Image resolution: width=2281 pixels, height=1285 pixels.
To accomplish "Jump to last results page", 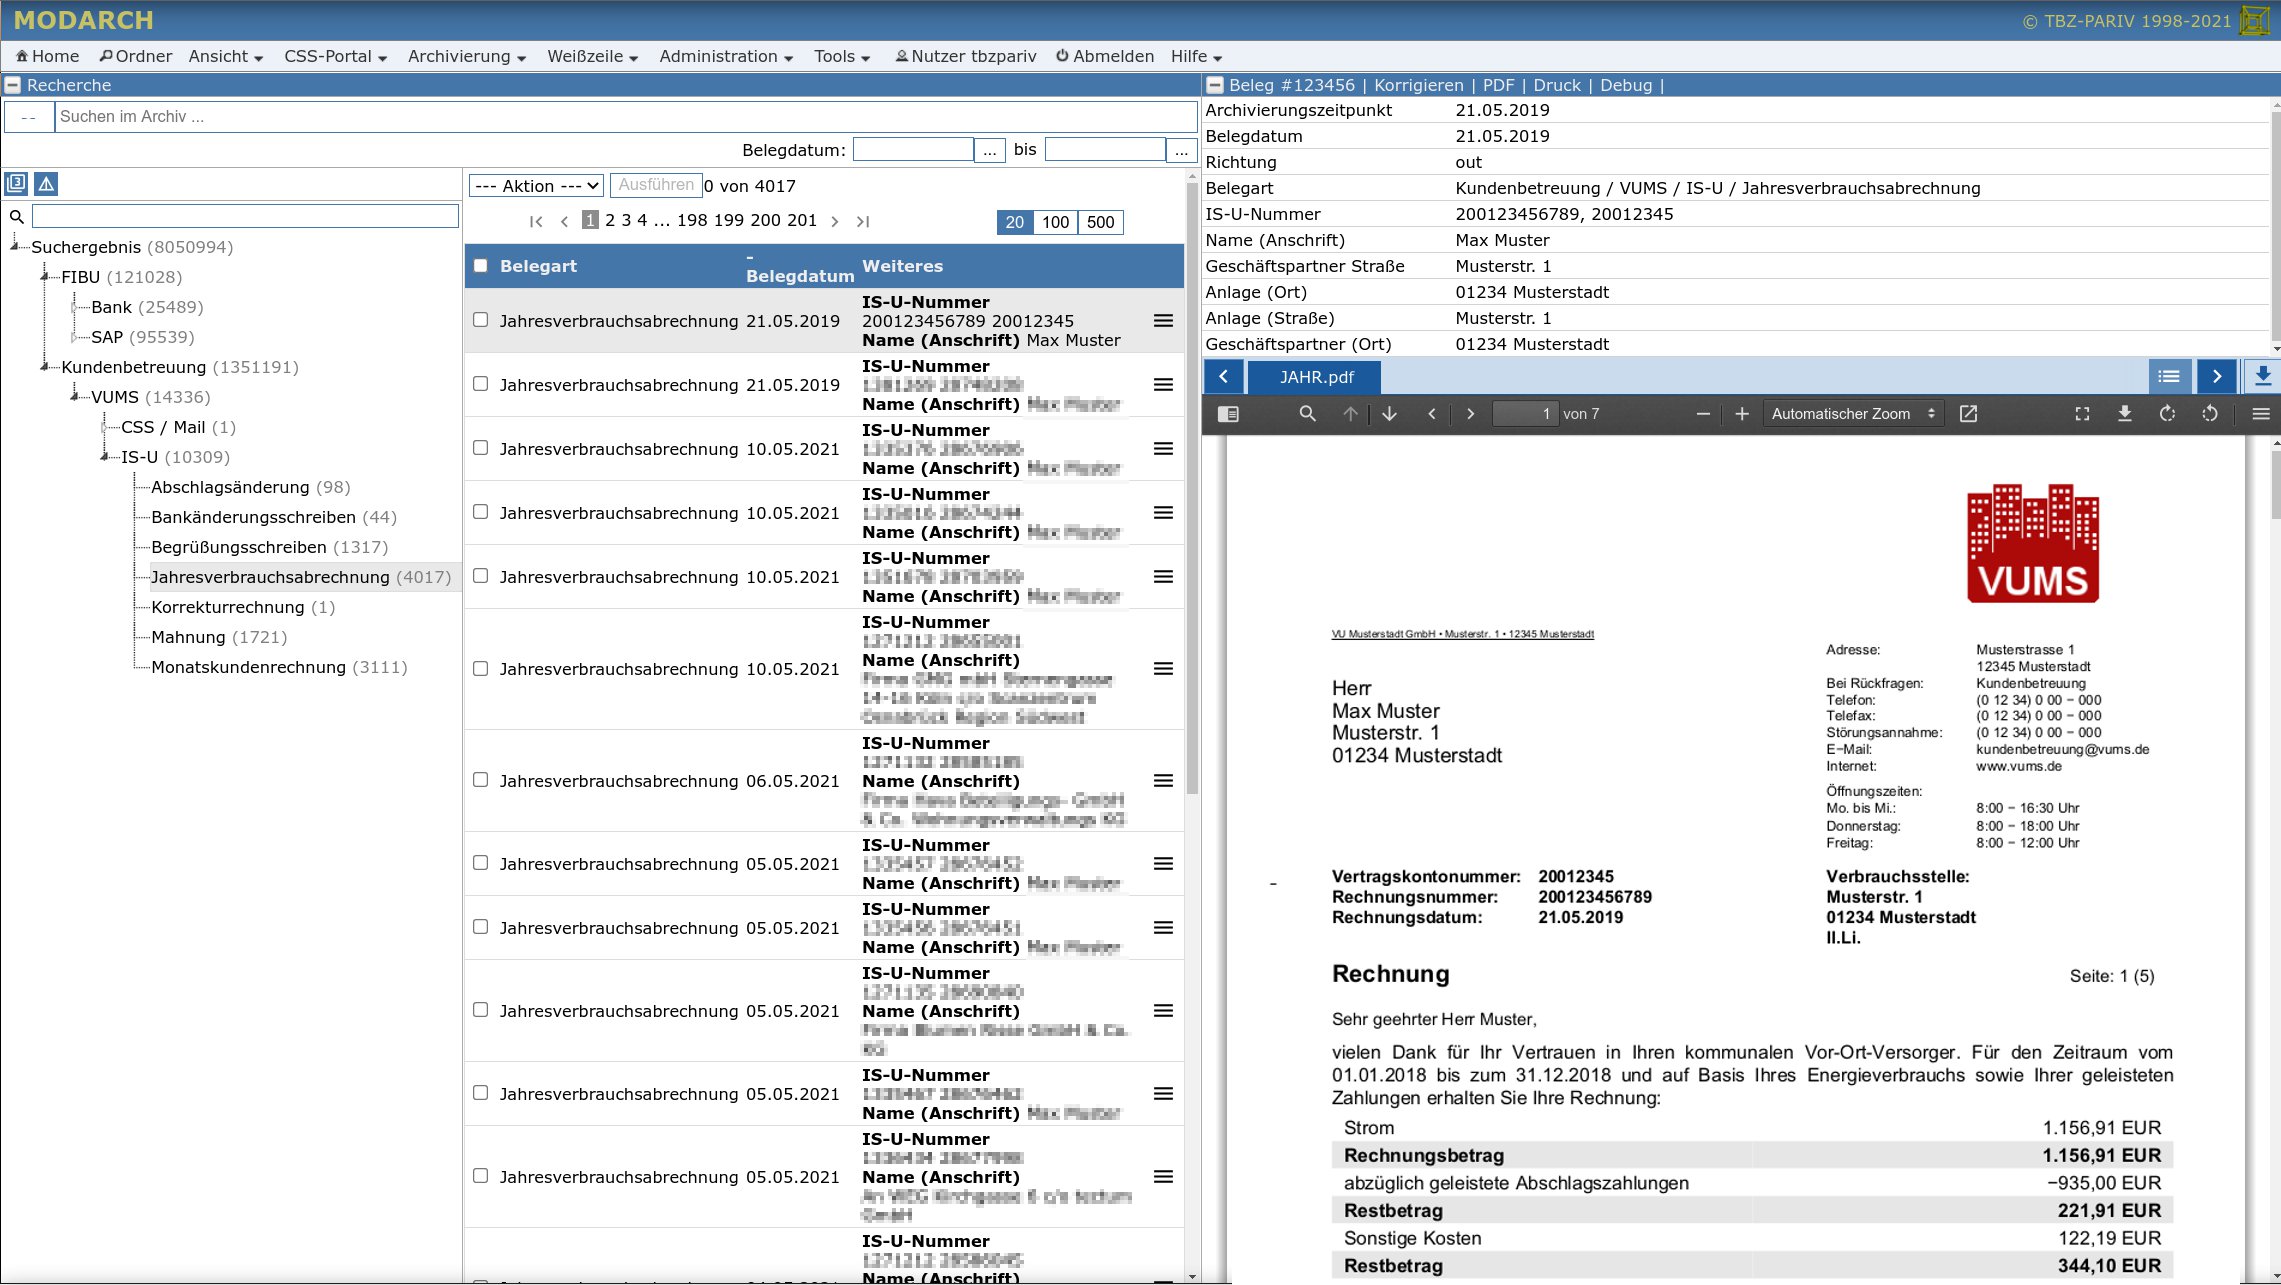I will [x=863, y=222].
